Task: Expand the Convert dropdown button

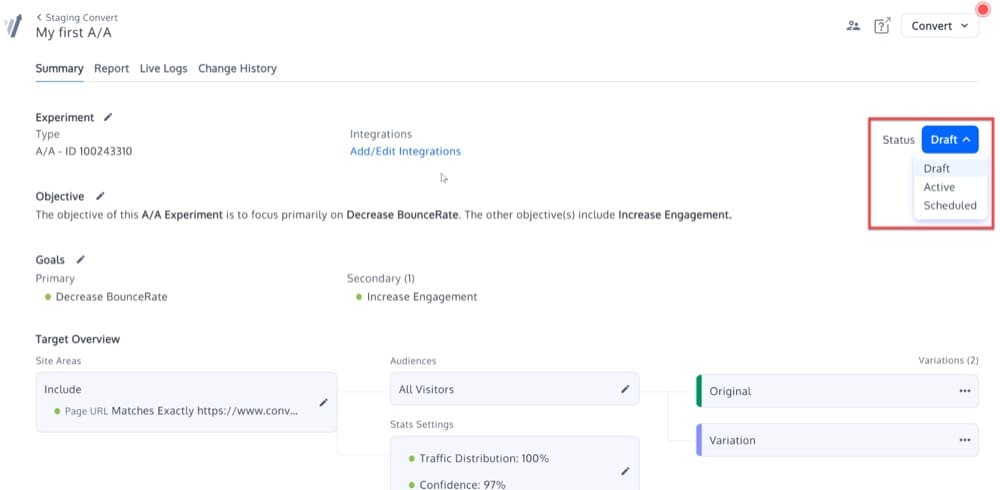Action: (x=940, y=26)
